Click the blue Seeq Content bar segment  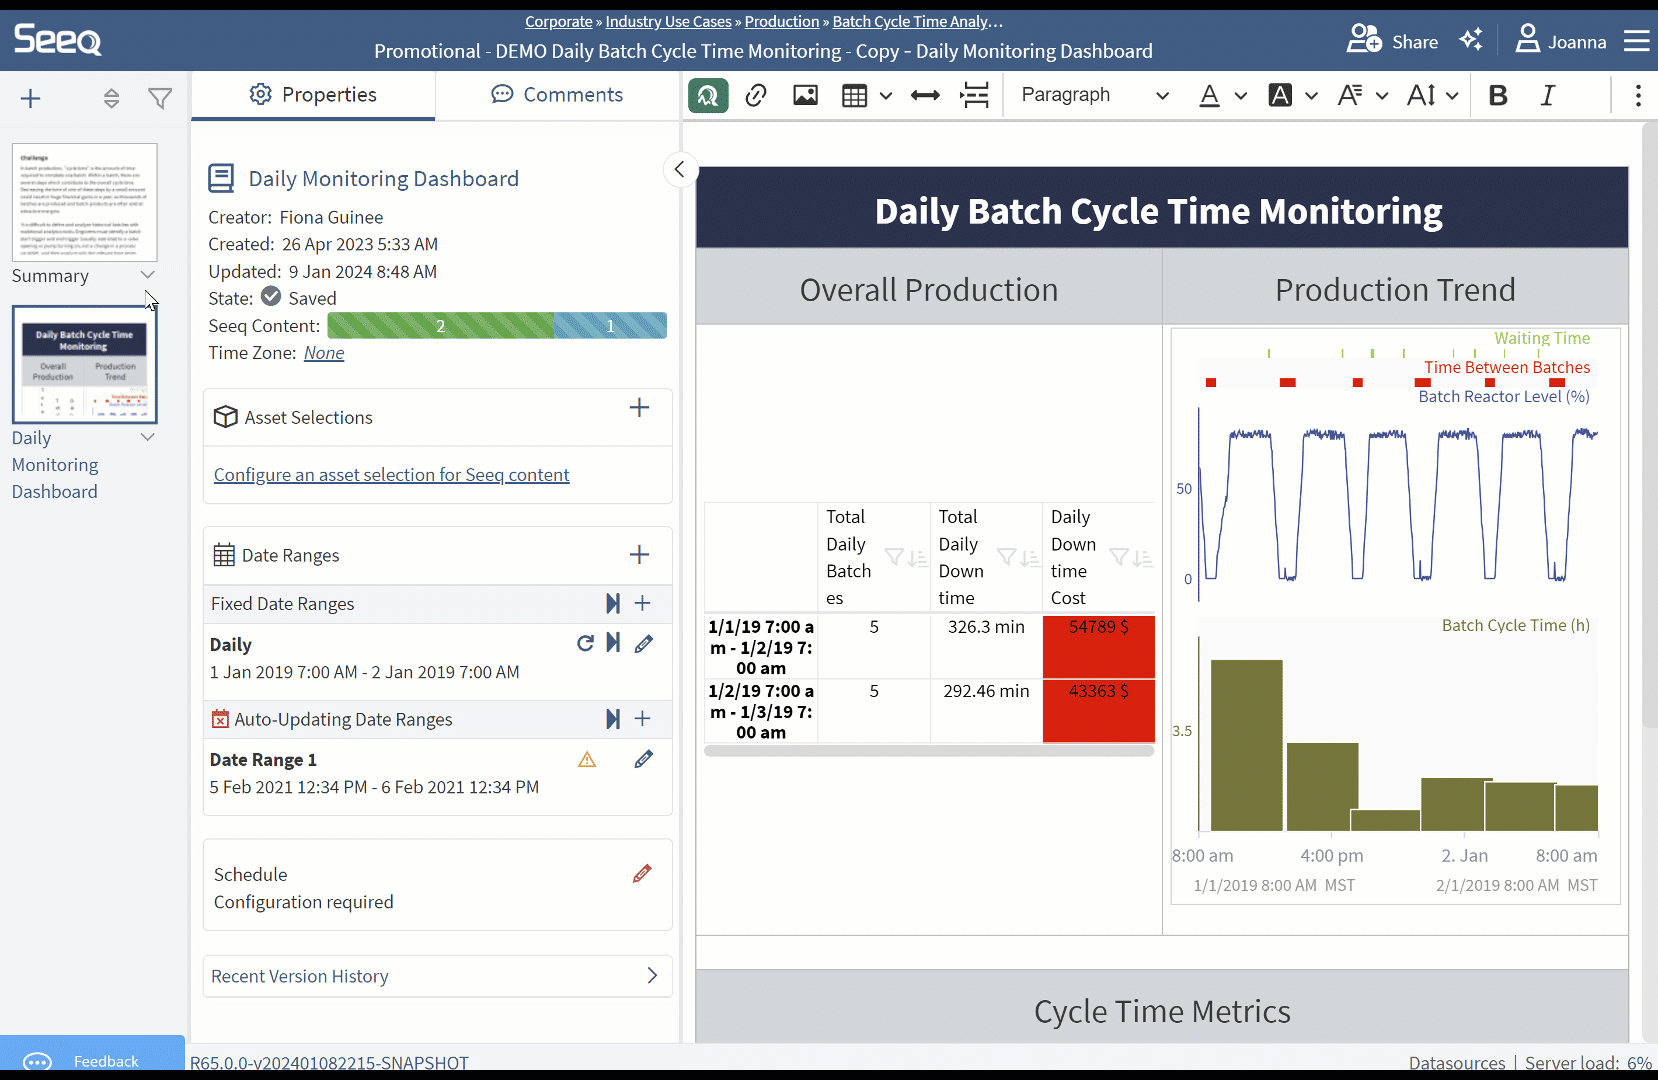tap(611, 326)
